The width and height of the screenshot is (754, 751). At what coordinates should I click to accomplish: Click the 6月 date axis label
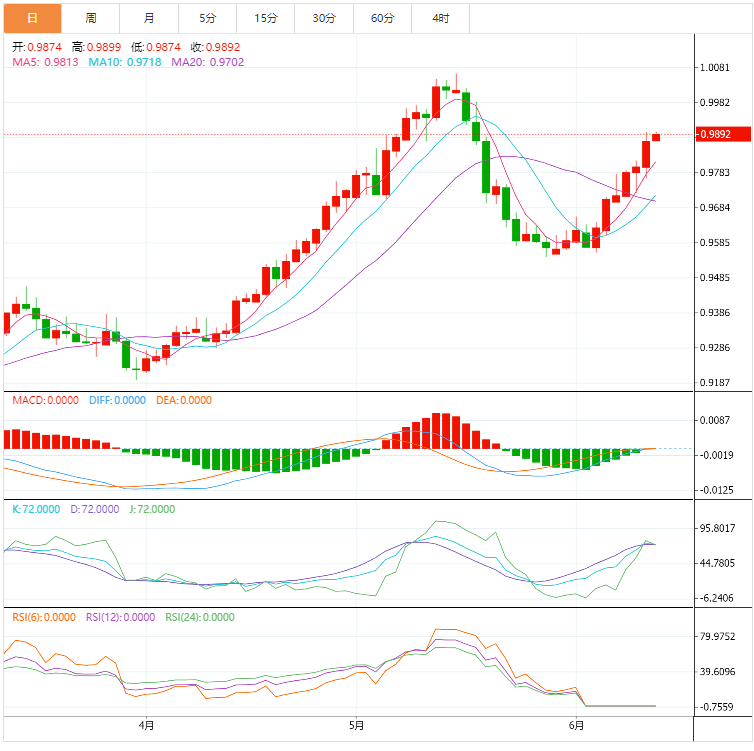click(576, 726)
